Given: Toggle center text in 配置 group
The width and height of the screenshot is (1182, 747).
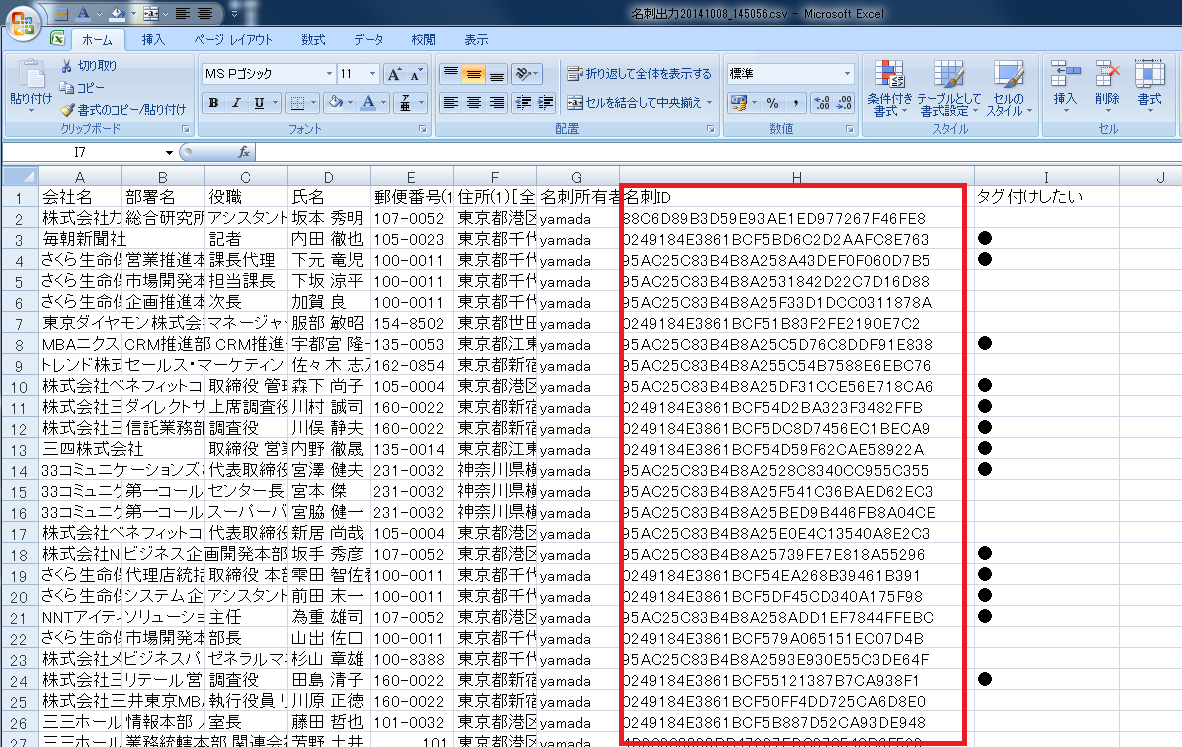Looking at the screenshot, I should (x=473, y=103).
